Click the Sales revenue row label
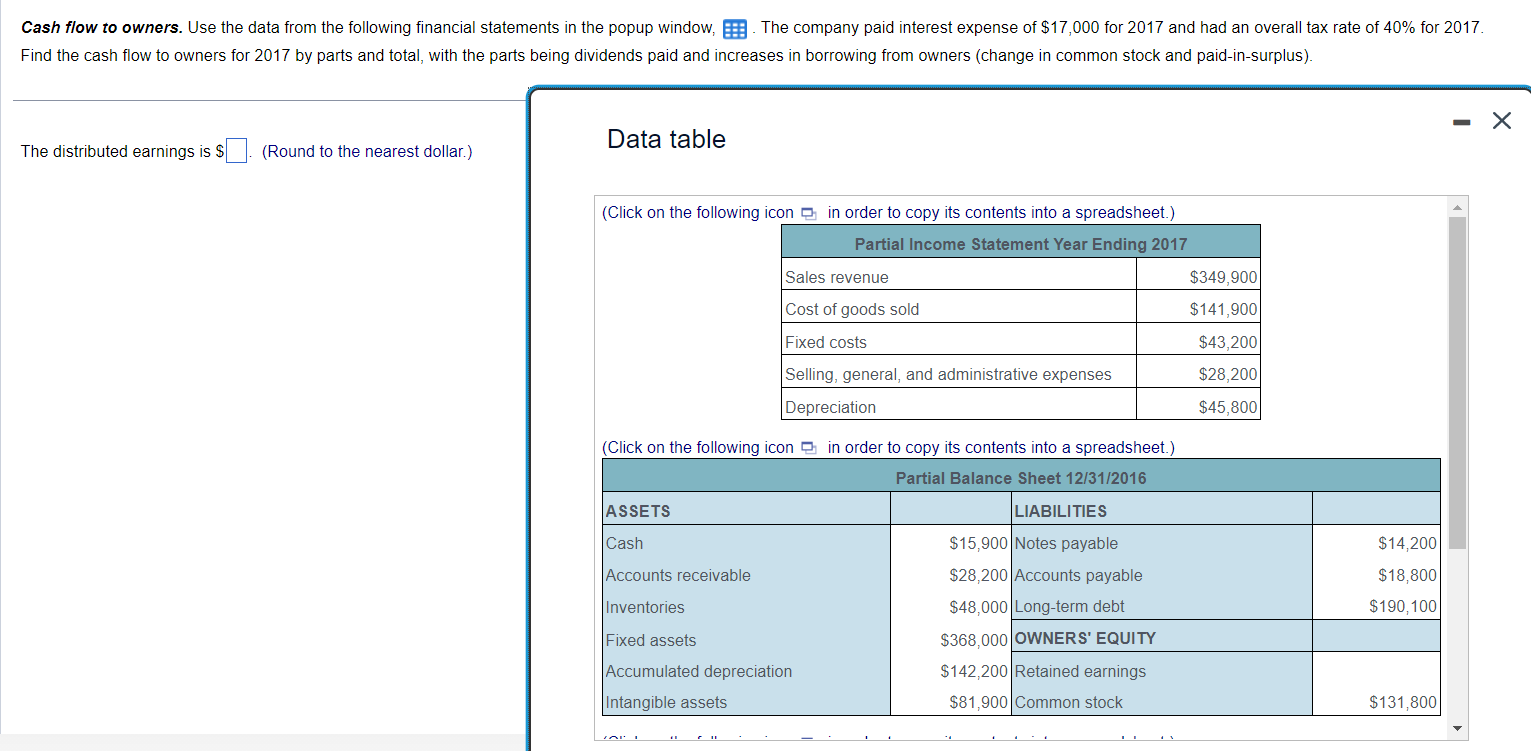 click(x=837, y=277)
